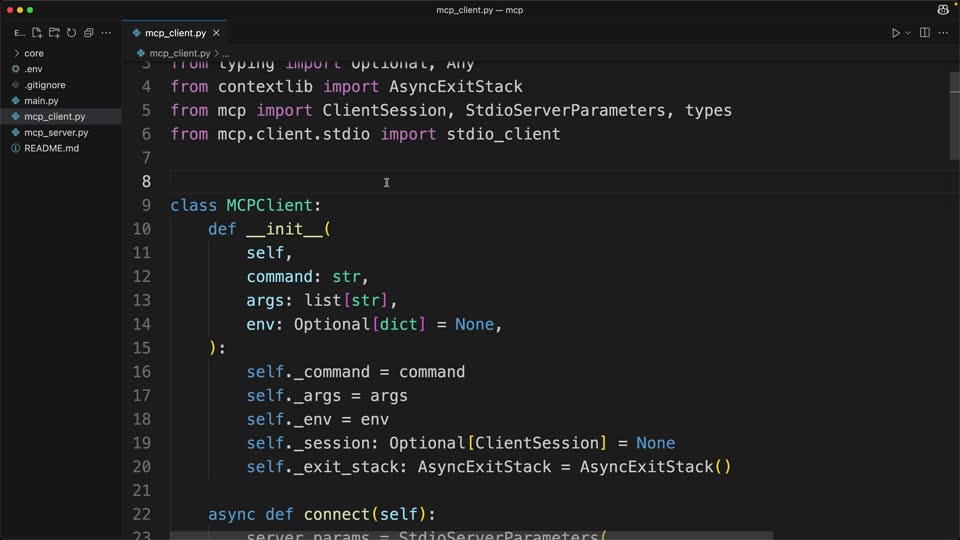Screen dimensions: 960x540
Task: Click line number 15 in the gutter
Action: (141, 348)
